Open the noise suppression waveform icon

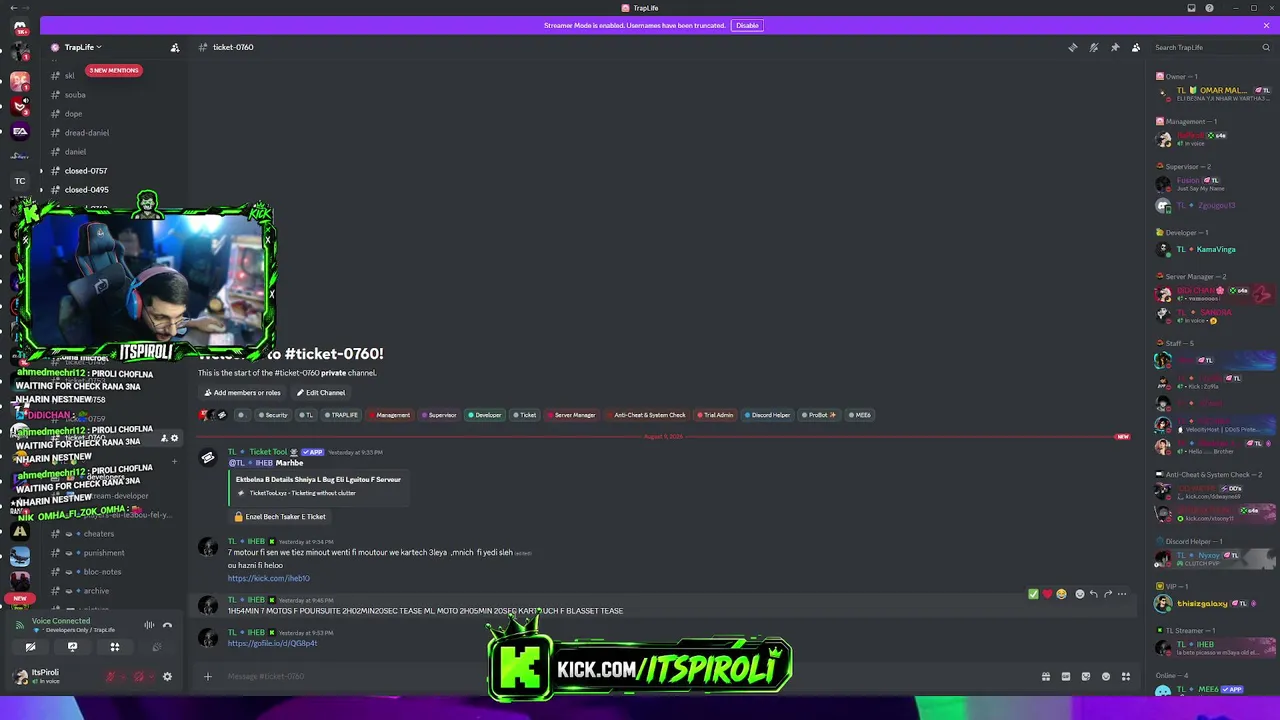click(149, 625)
